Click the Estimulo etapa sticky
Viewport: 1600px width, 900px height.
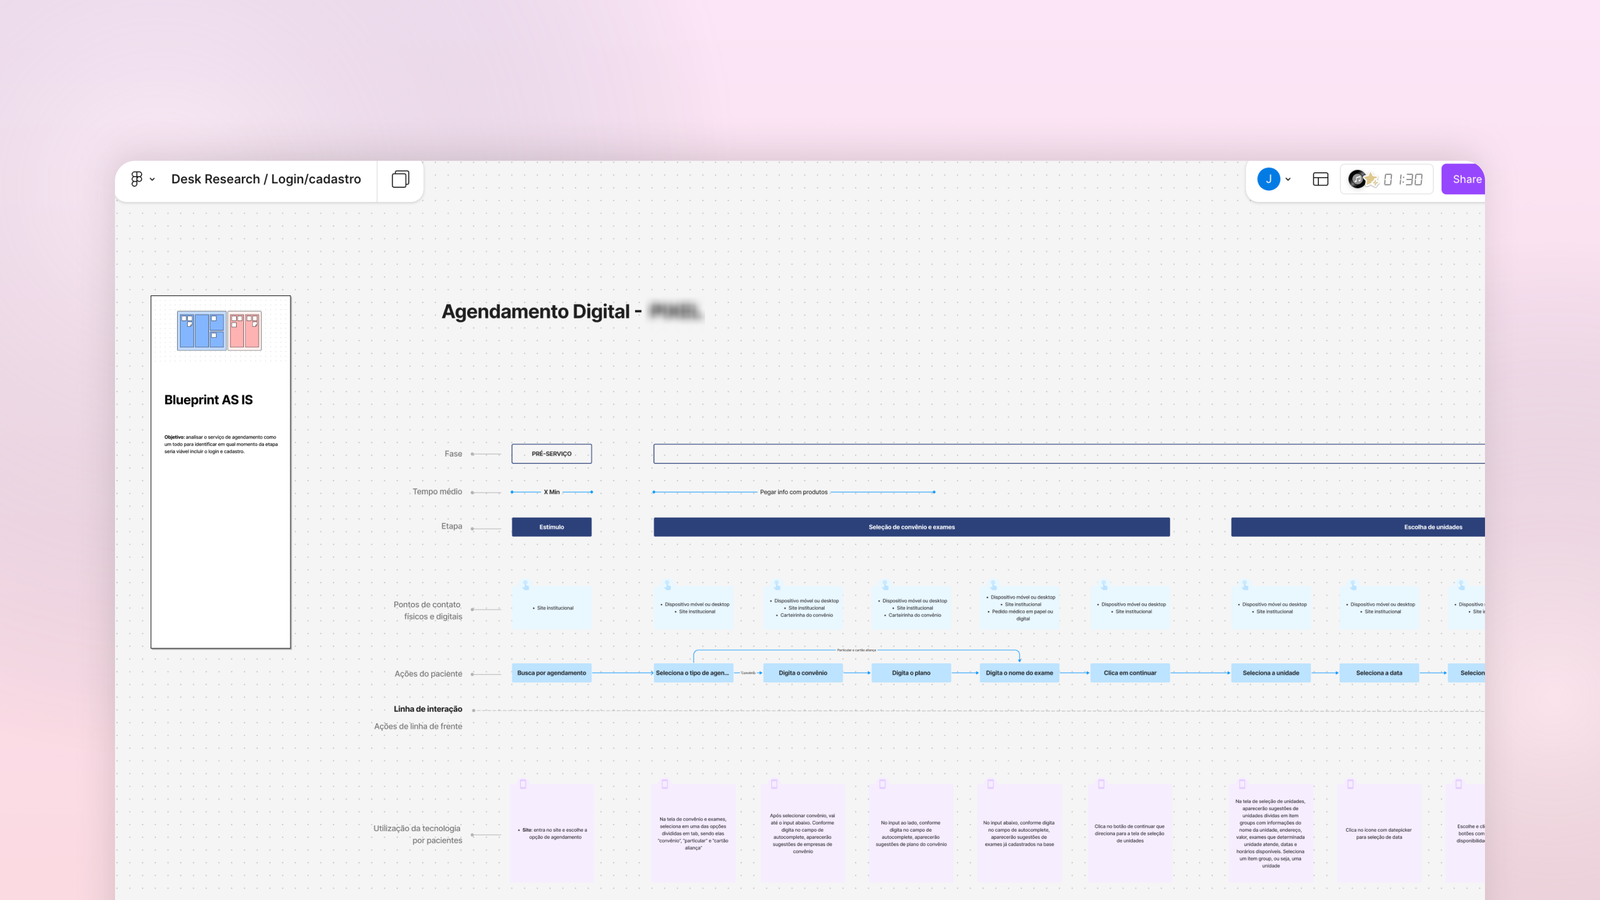(551, 526)
